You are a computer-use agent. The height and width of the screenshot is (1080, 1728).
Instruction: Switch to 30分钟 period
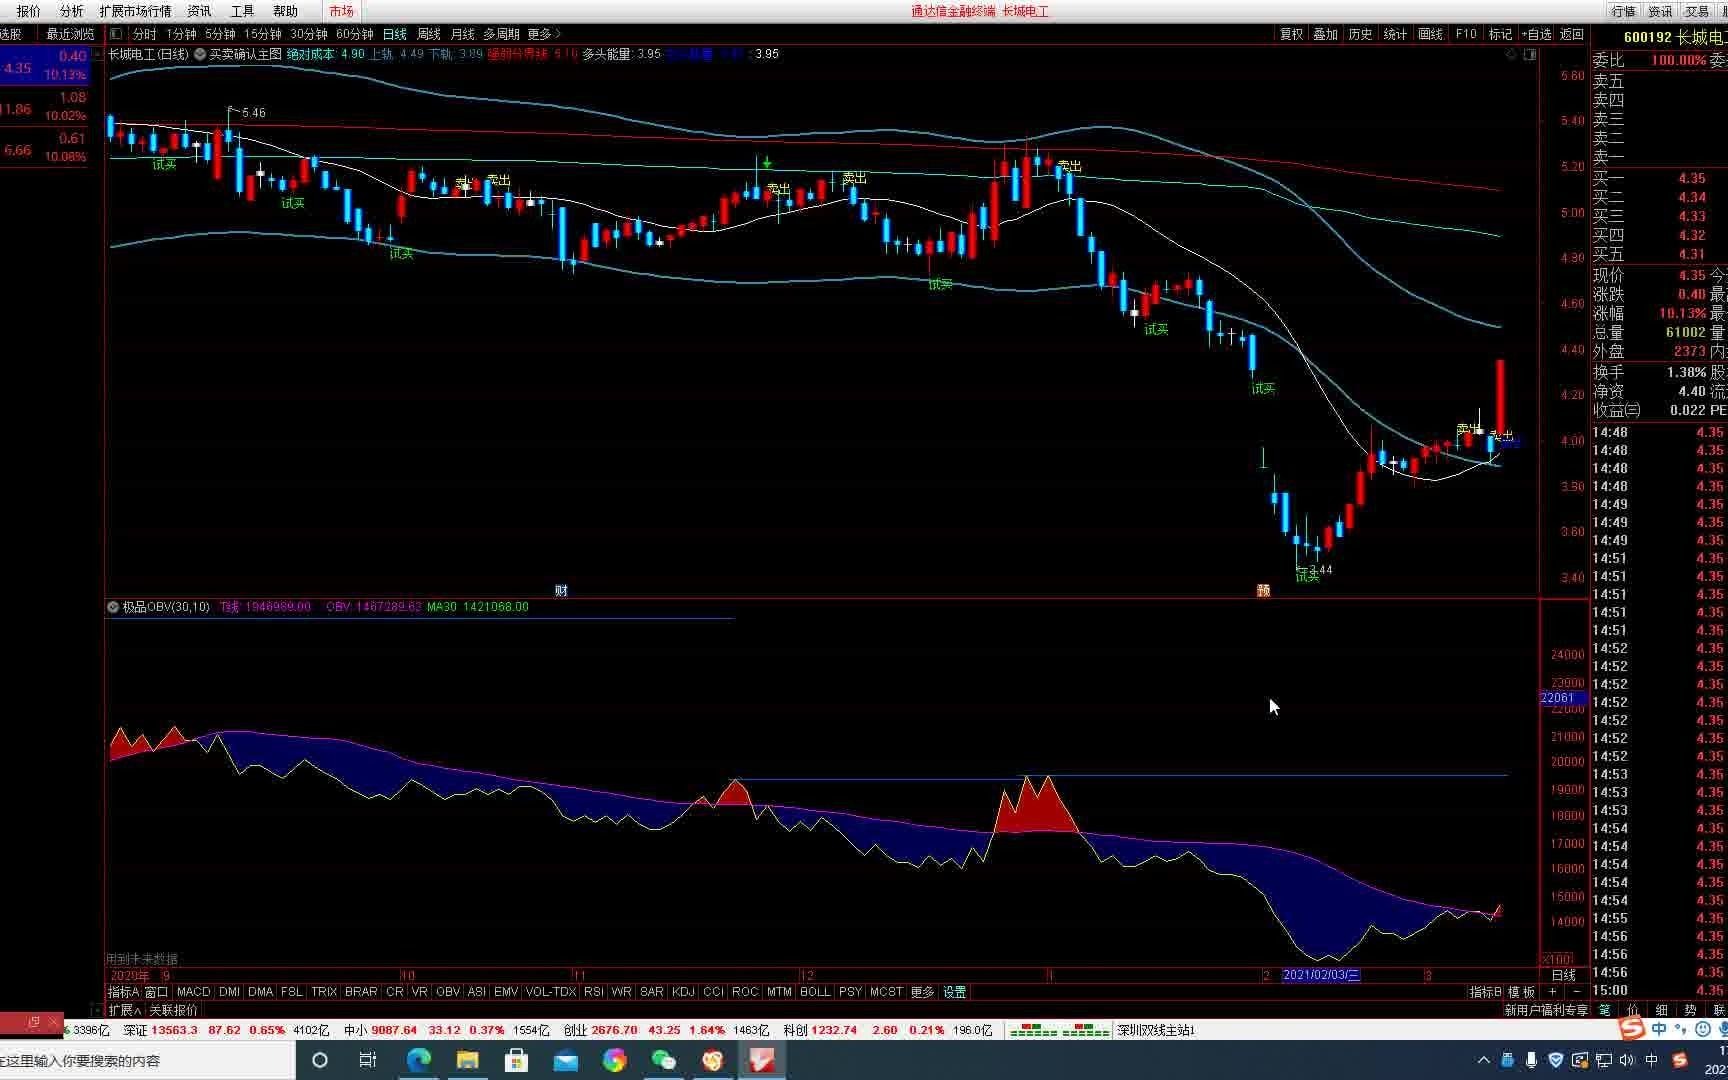click(x=309, y=34)
